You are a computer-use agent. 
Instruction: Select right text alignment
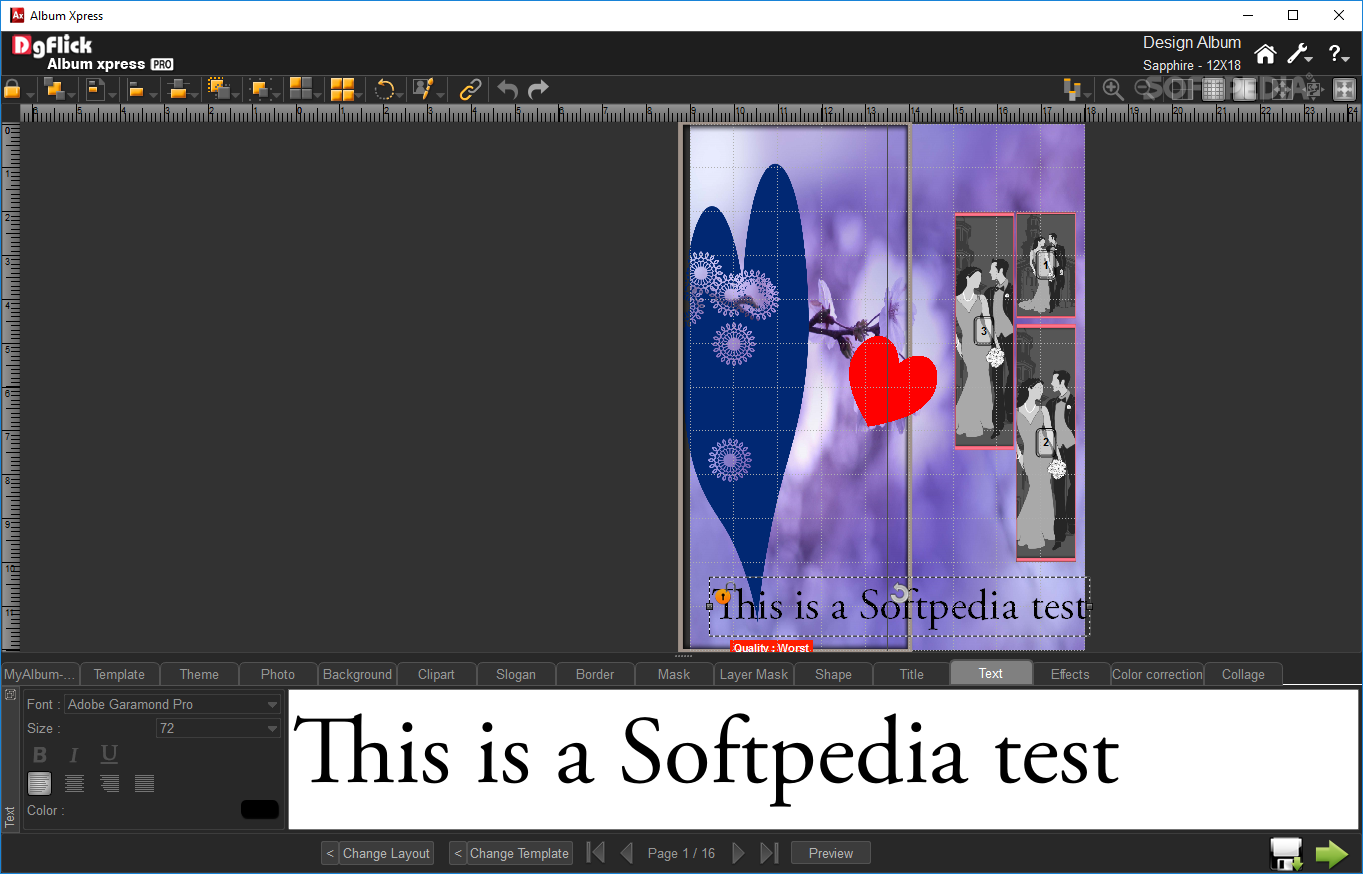point(109,783)
